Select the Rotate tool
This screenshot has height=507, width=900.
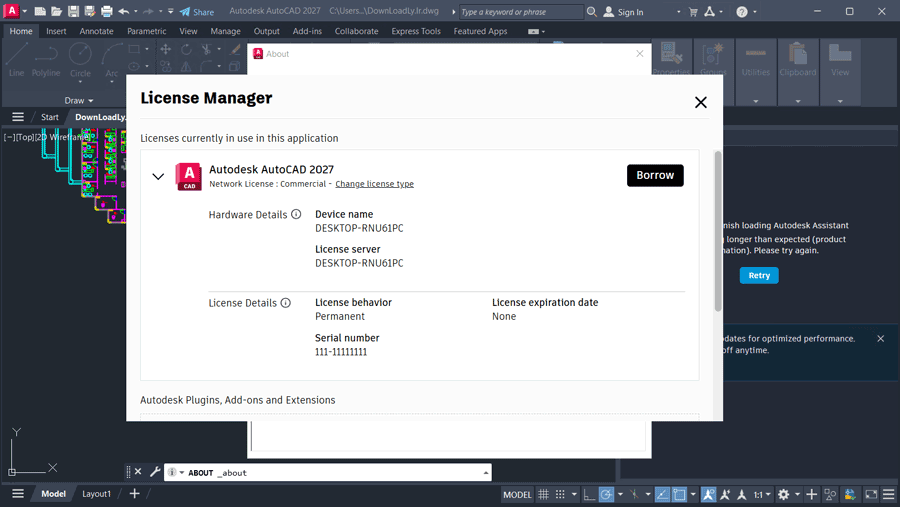point(186,49)
